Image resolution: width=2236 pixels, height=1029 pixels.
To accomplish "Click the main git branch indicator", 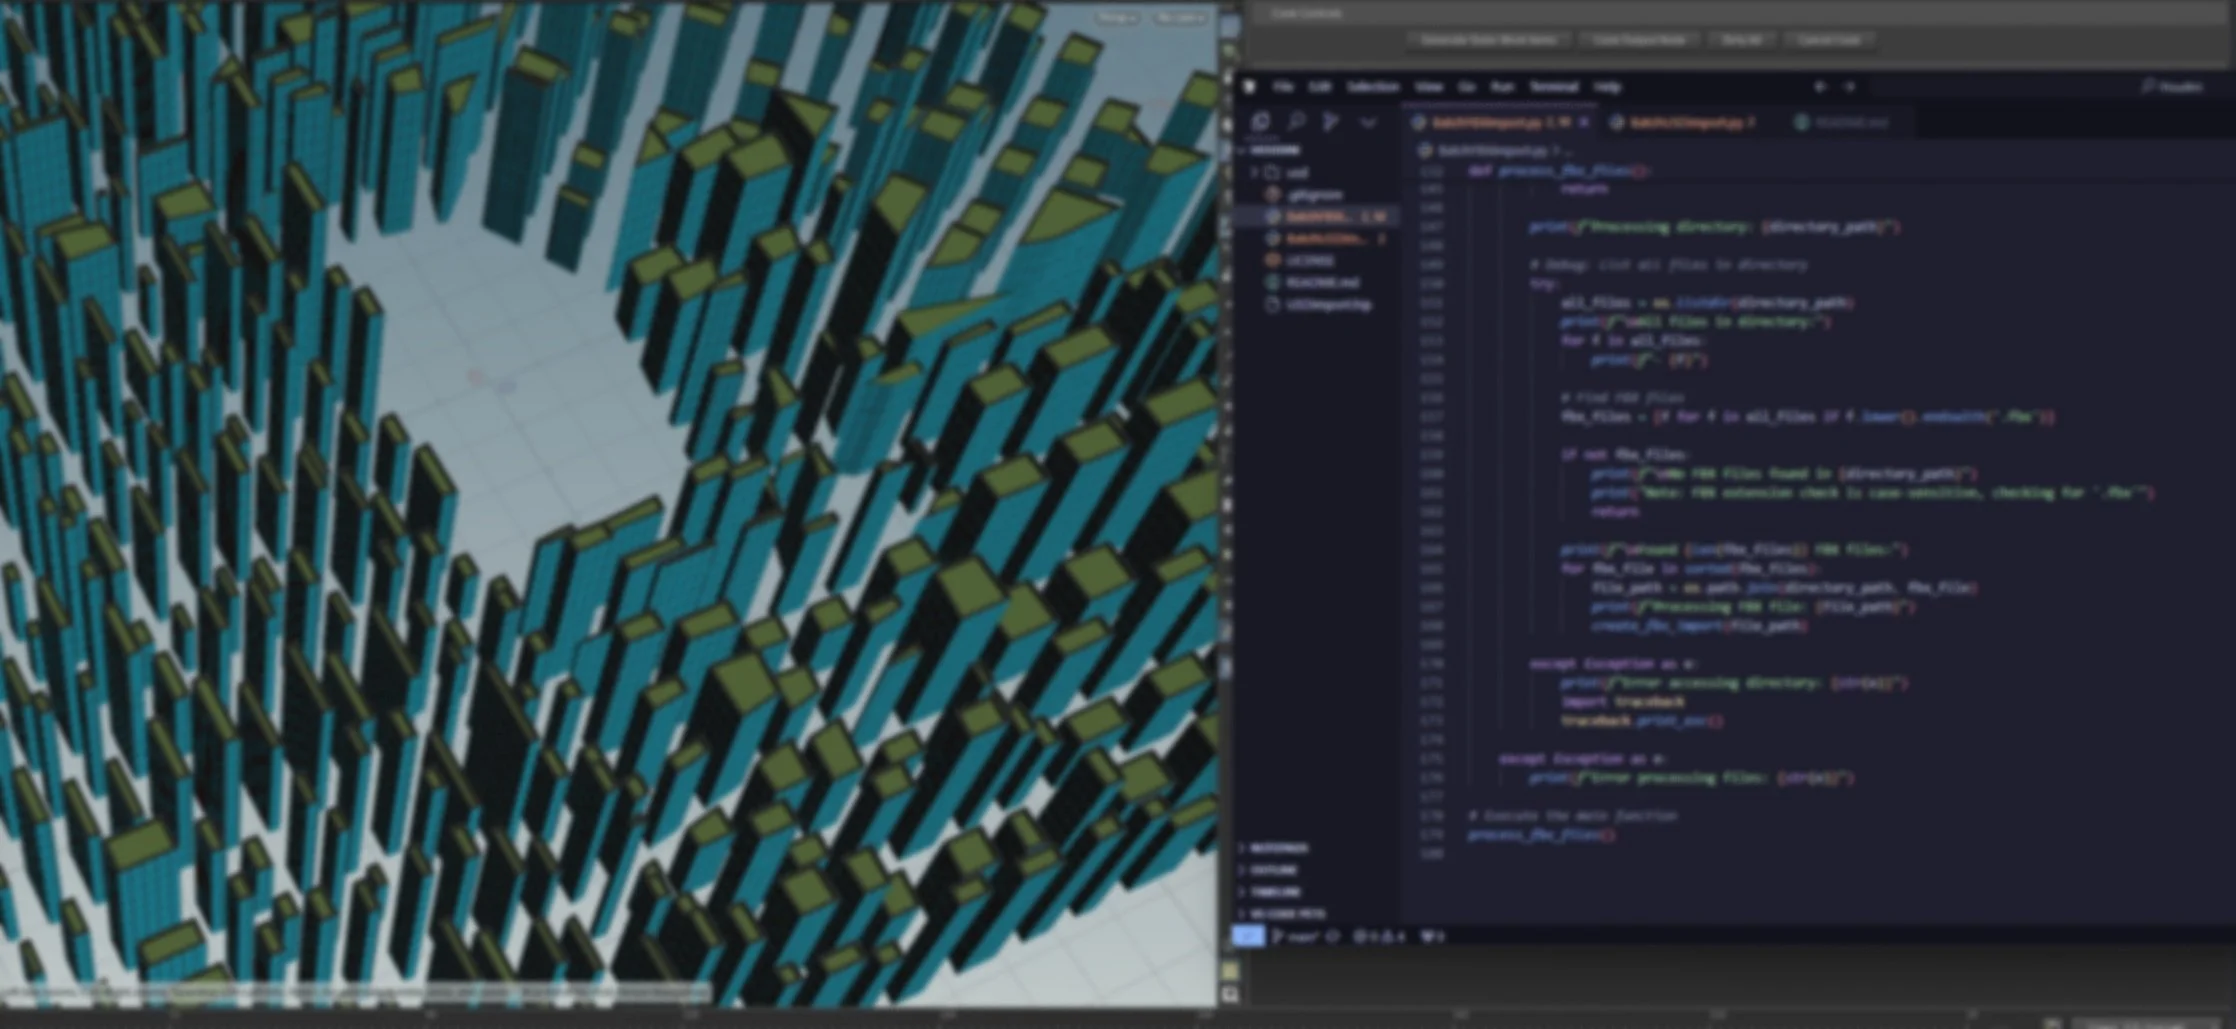I will click(x=1296, y=936).
